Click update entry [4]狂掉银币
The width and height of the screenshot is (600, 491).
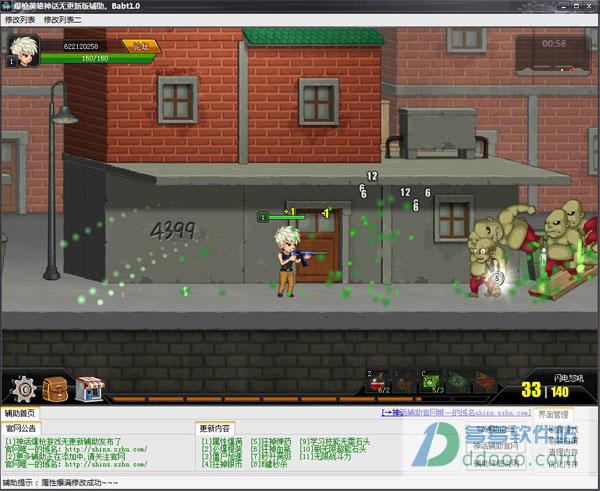[222, 464]
